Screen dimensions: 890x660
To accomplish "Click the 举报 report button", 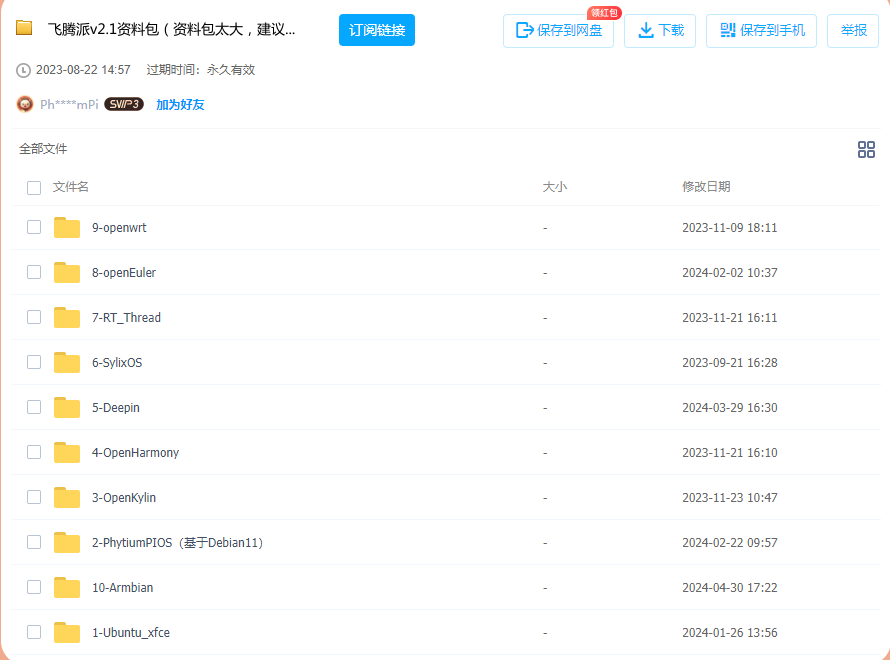I will coord(853,31).
